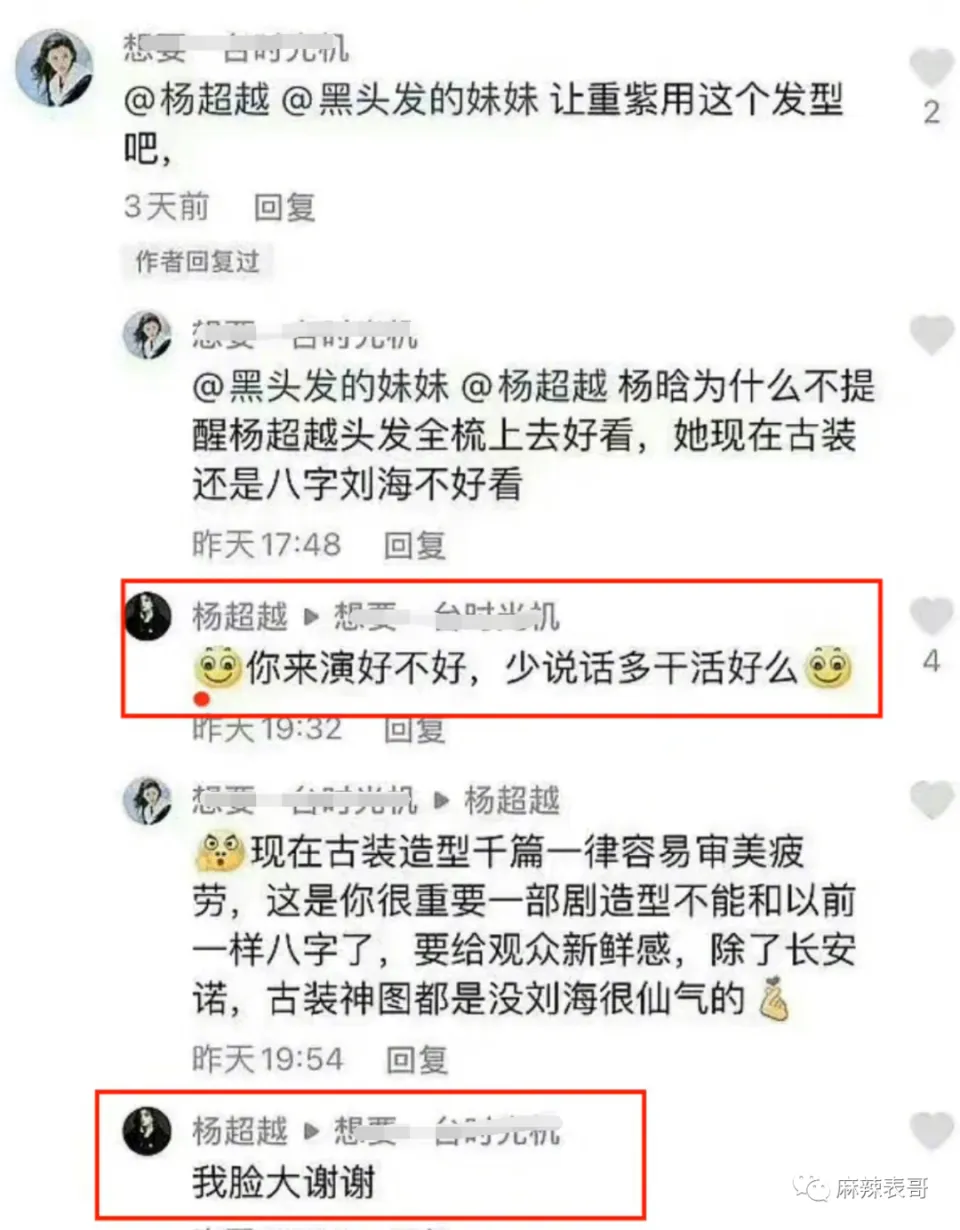This screenshot has width=960, height=1230.
Task: Reply to the comment posted 昨天17:48
Action: 415,545
